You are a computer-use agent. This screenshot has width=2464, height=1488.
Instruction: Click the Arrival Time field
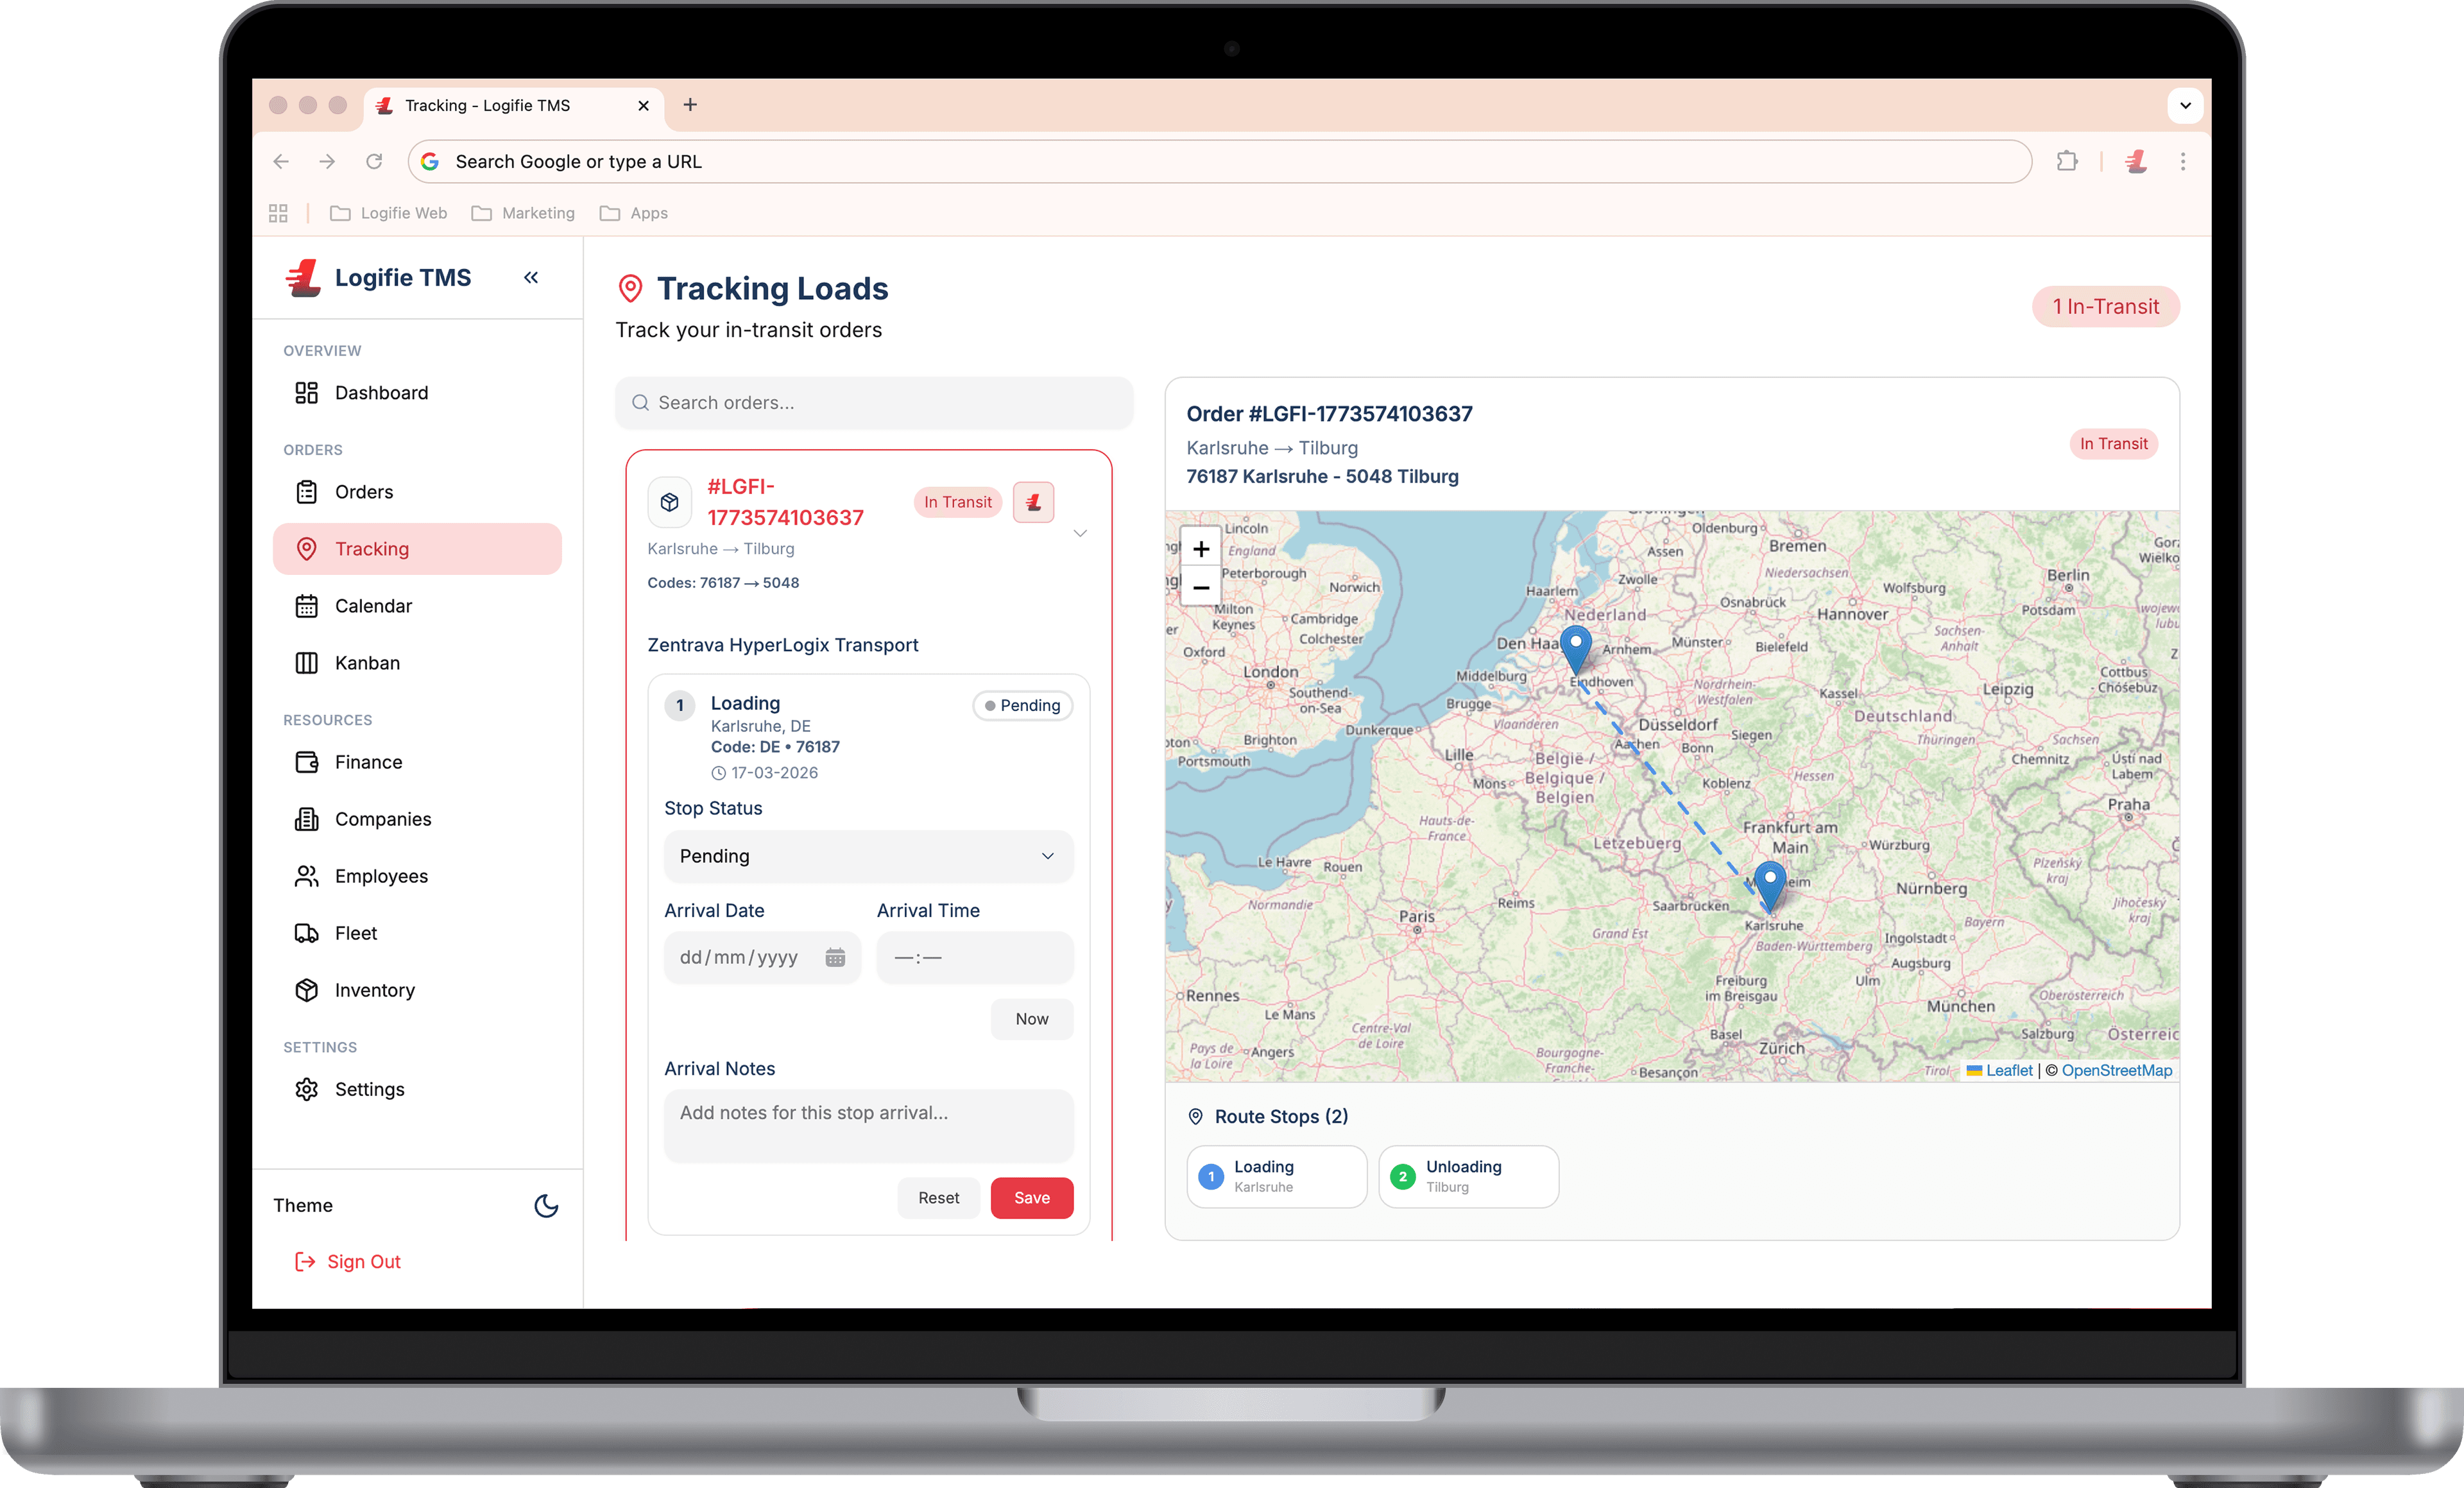tap(975, 958)
